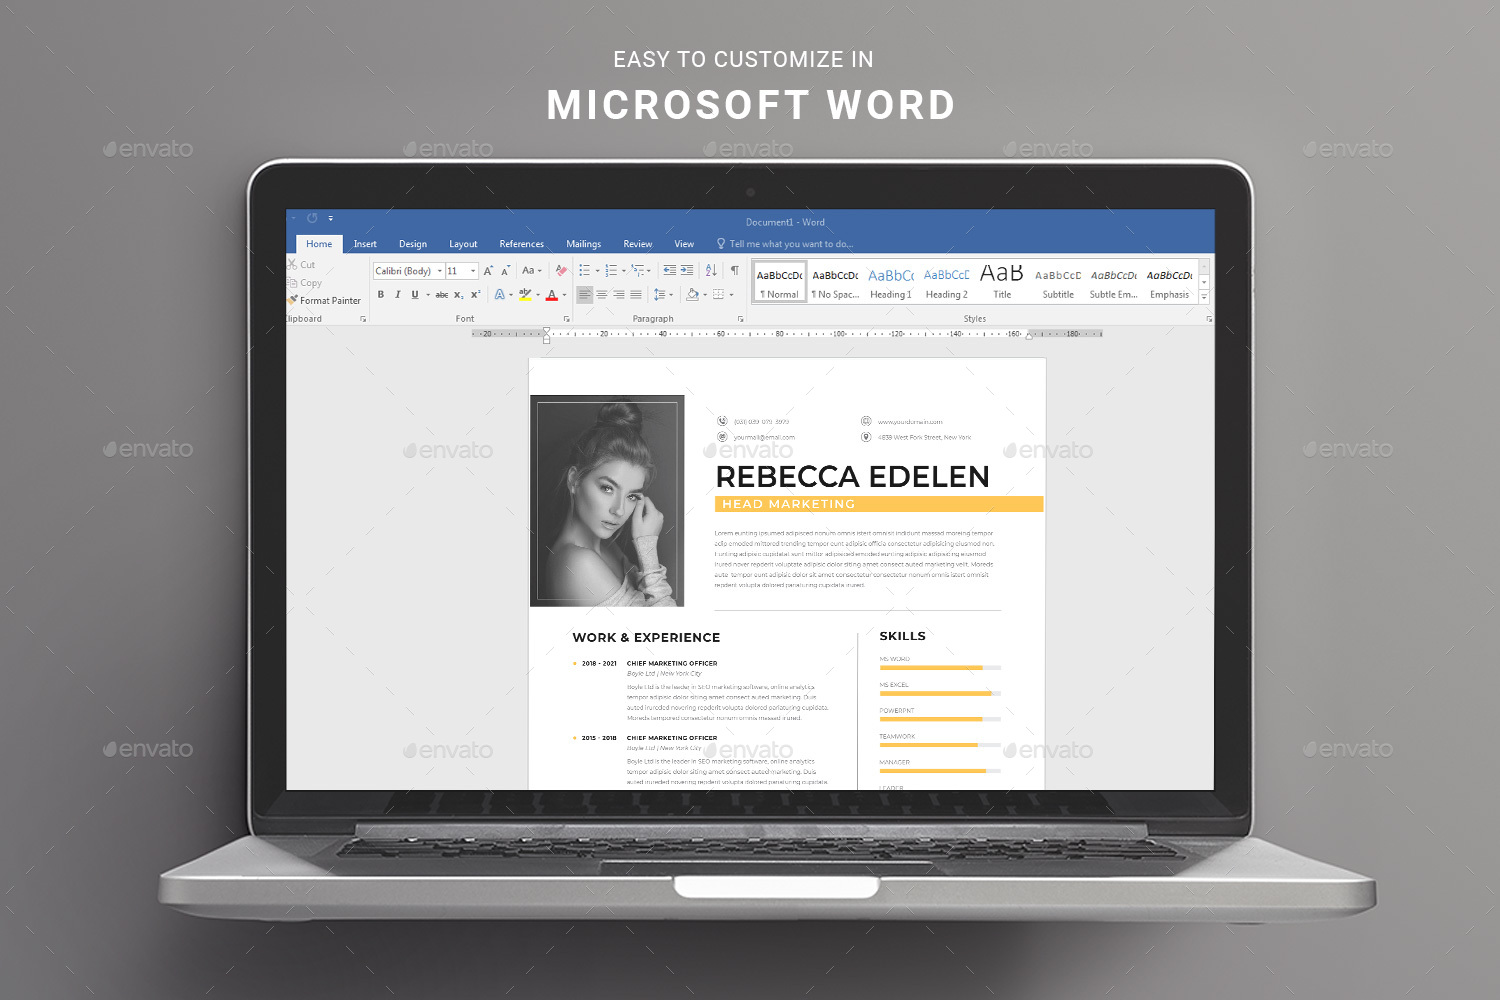Toggle Subscript formatting
The width and height of the screenshot is (1500, 1000).
click(x=458, y=295)
